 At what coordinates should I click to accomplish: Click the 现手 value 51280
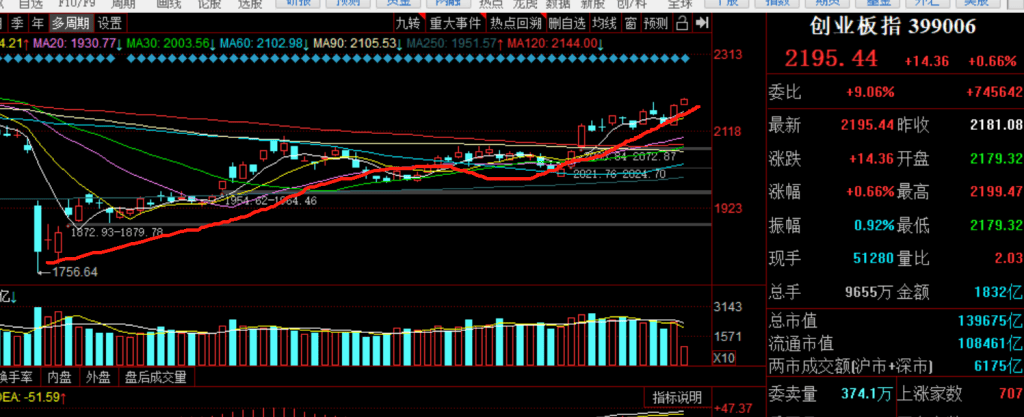[873, 258]
